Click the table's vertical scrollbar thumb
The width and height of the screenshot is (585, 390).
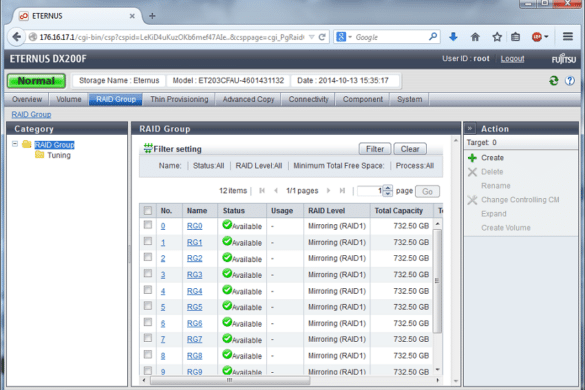tap(437, 281)
